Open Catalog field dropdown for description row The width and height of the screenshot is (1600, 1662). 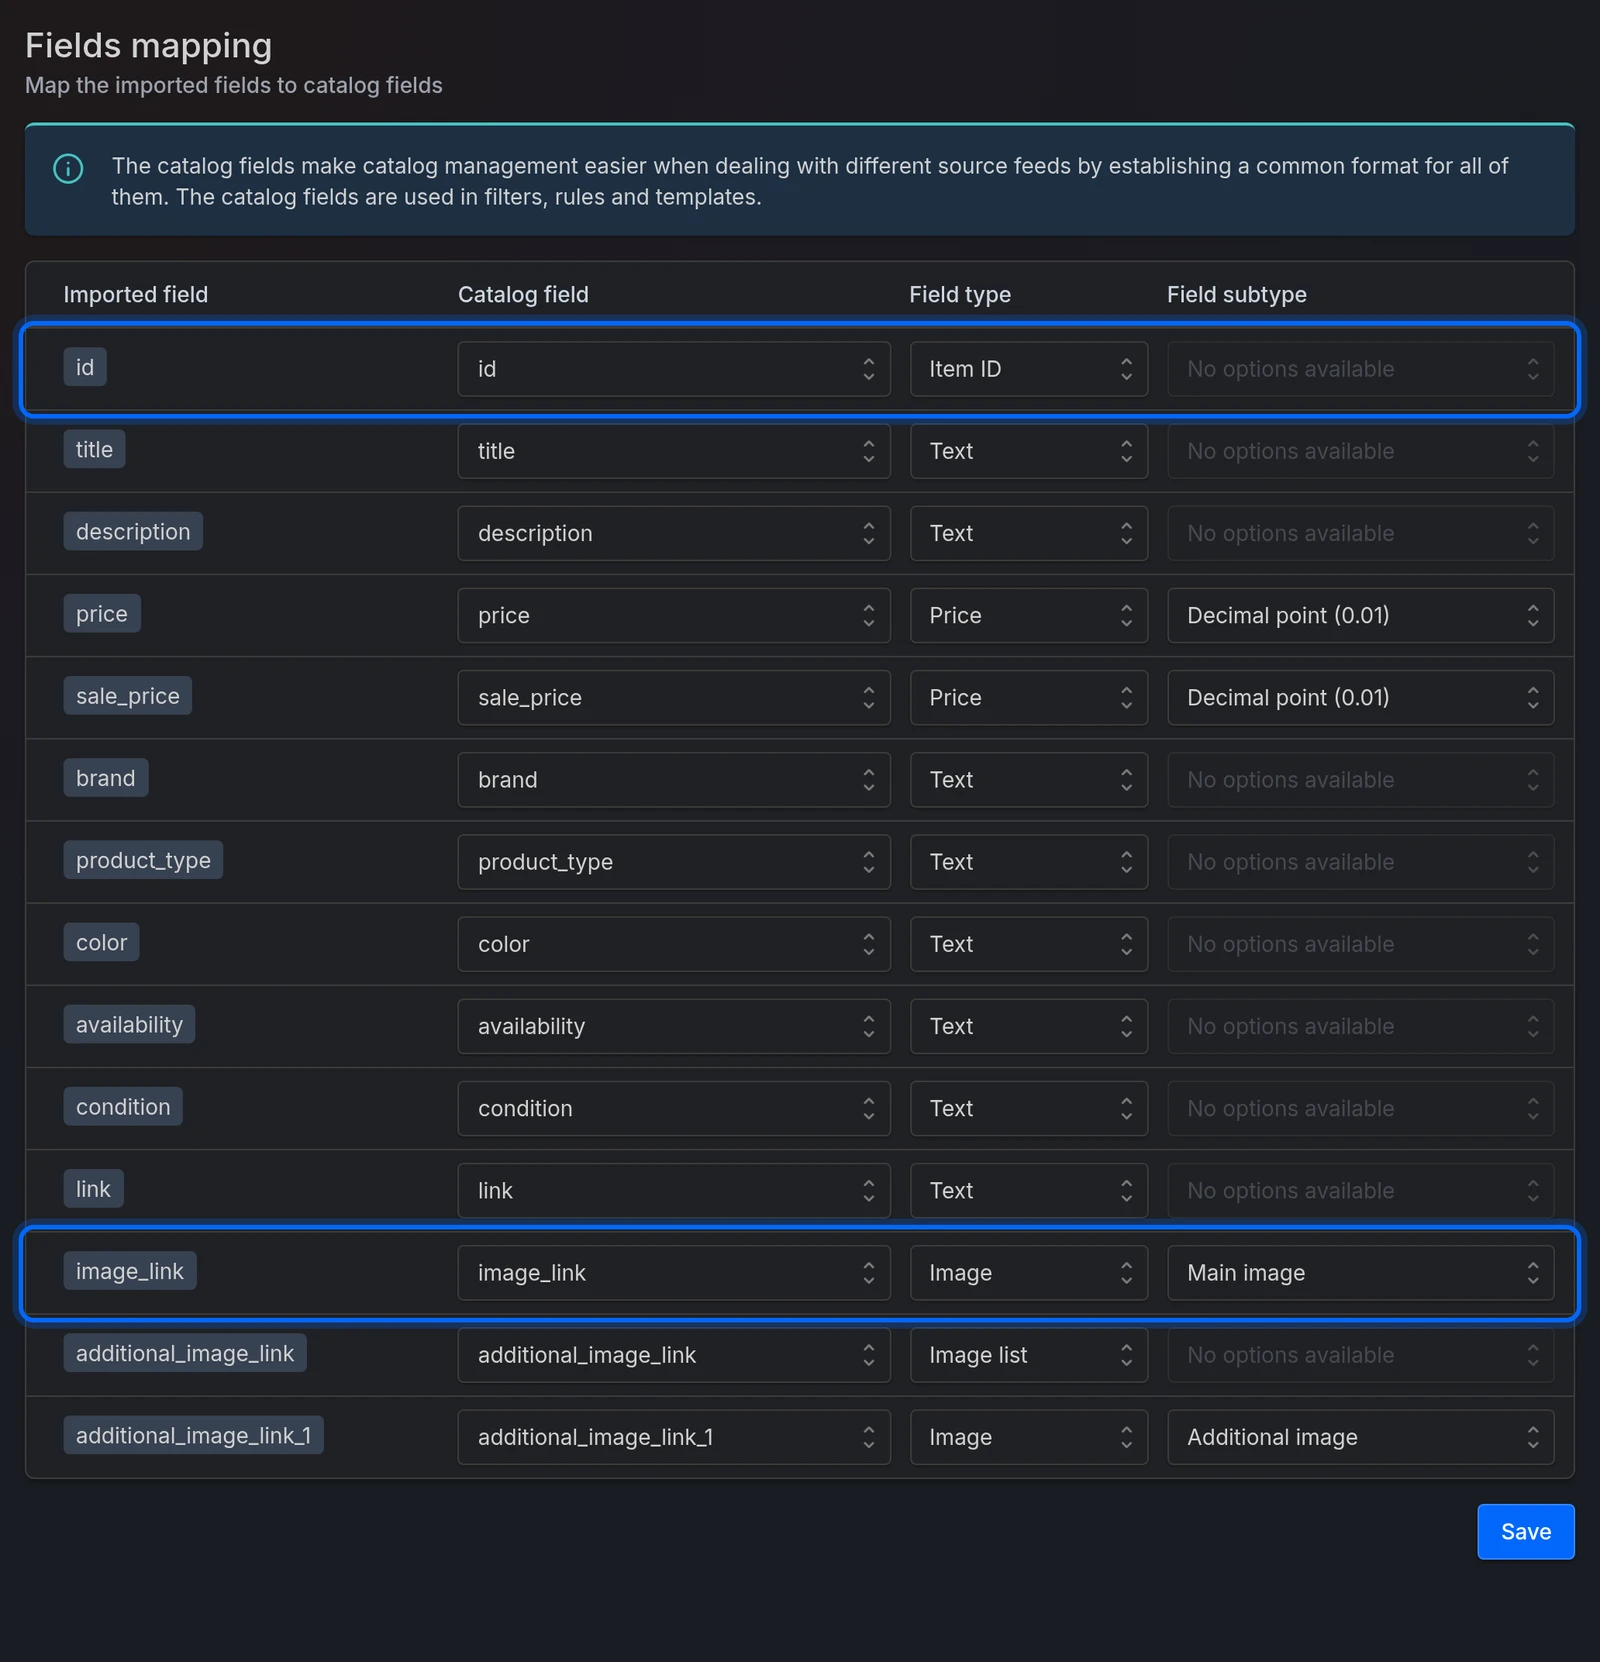674,533
